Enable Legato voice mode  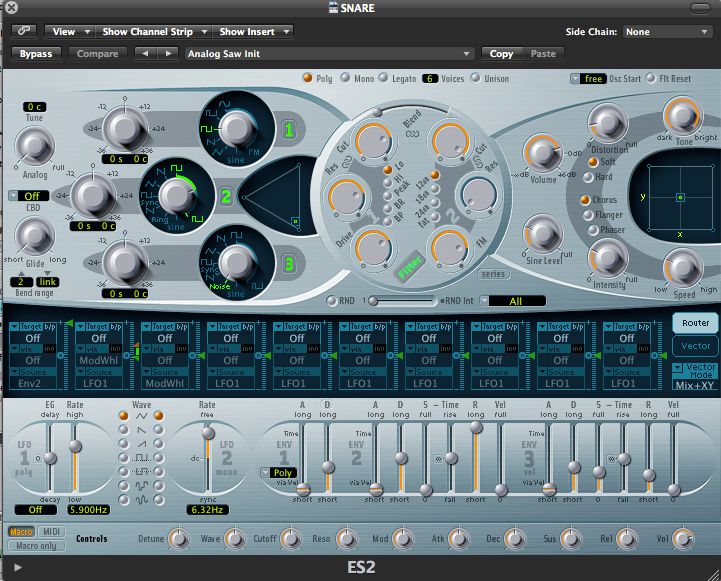383,78
